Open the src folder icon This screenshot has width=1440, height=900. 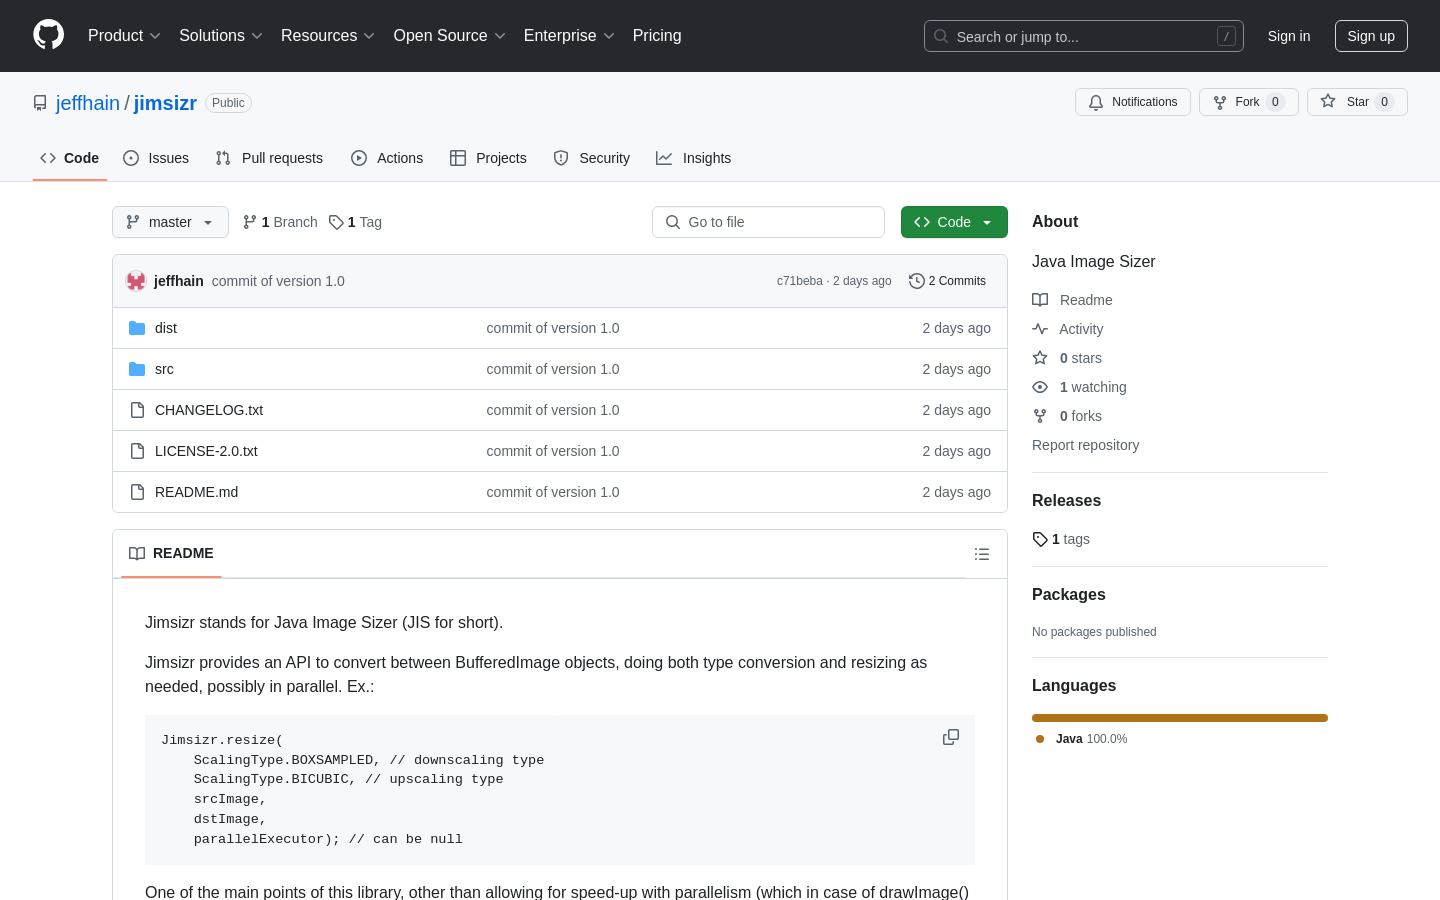(137, 369)
